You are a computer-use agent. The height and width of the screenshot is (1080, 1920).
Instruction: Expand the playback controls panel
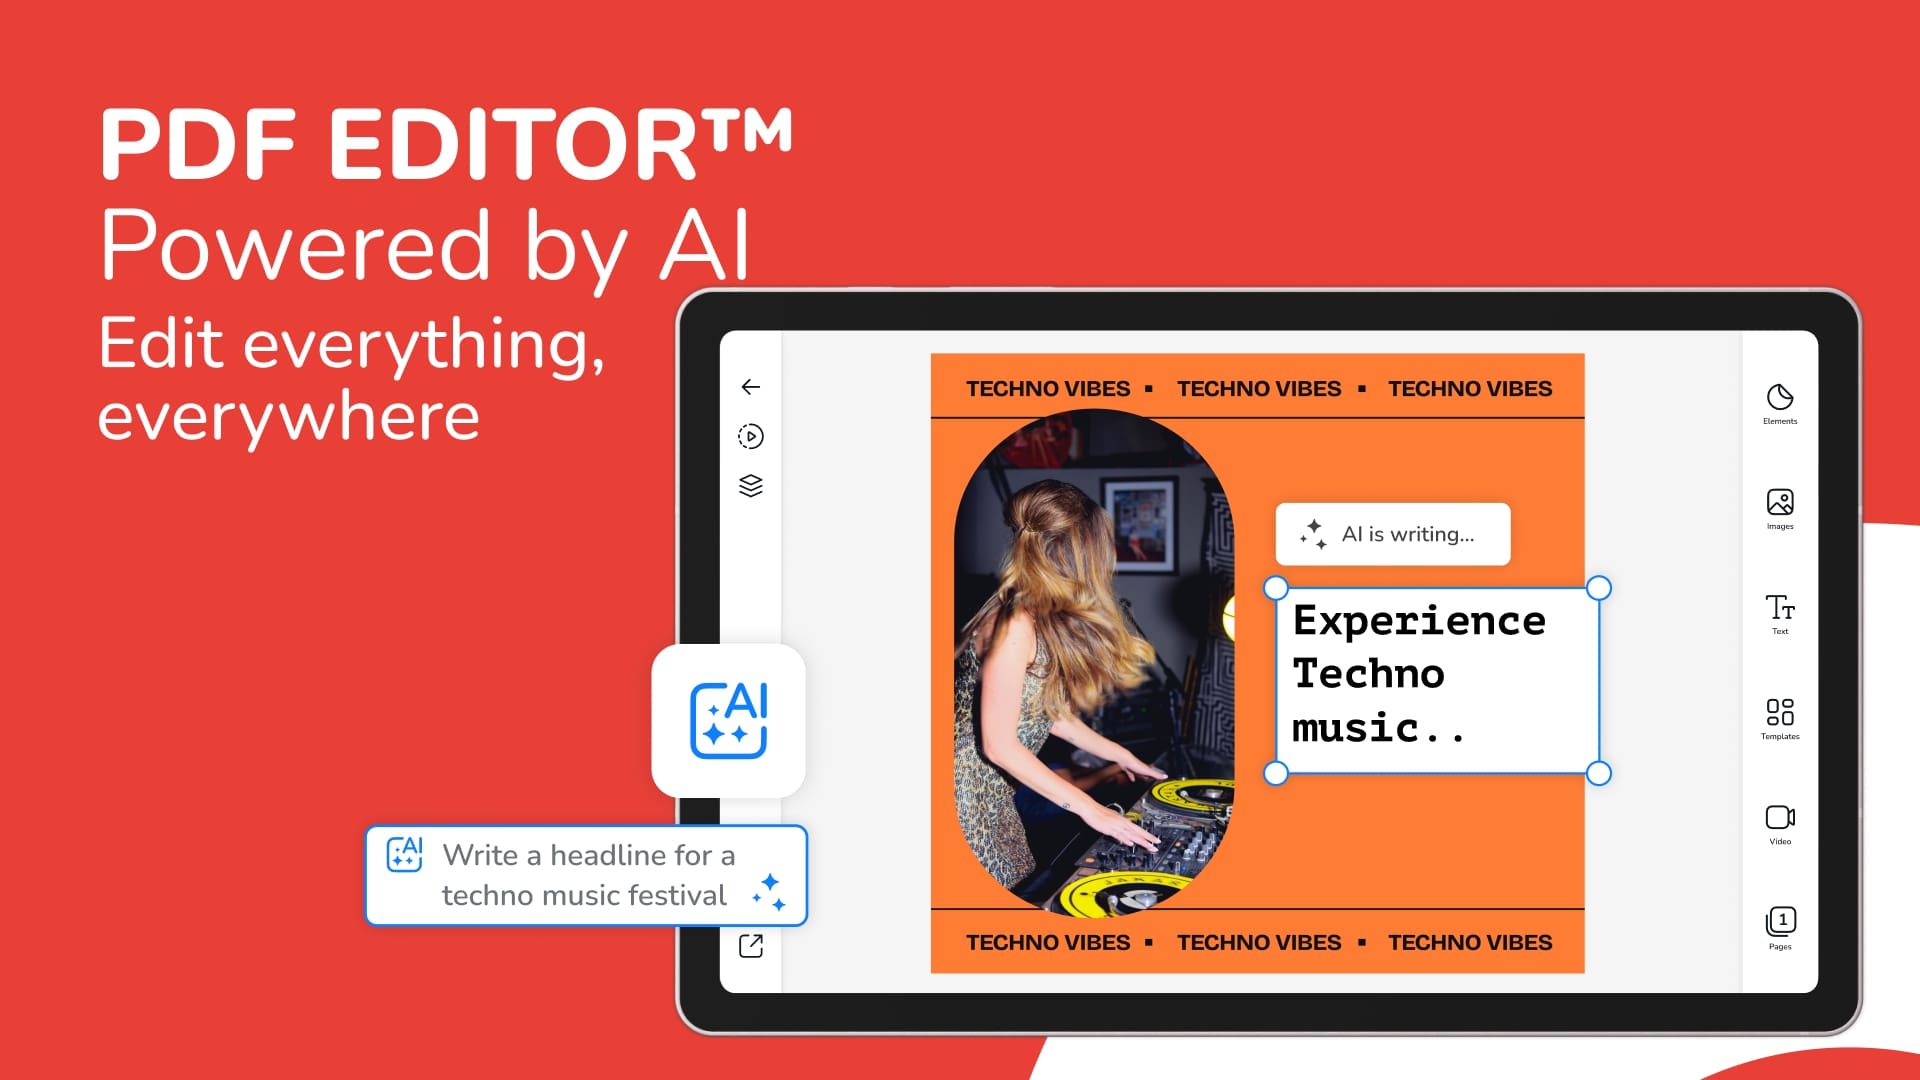(749, 436)
